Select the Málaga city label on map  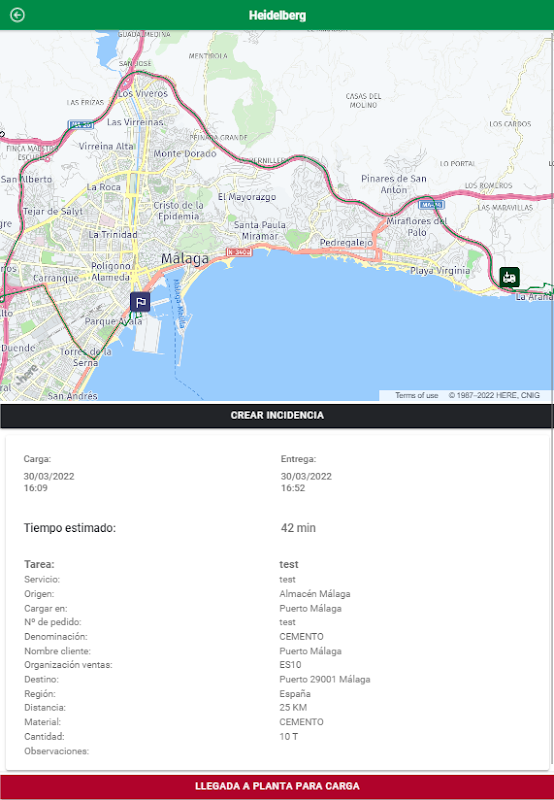click(185, 259)
